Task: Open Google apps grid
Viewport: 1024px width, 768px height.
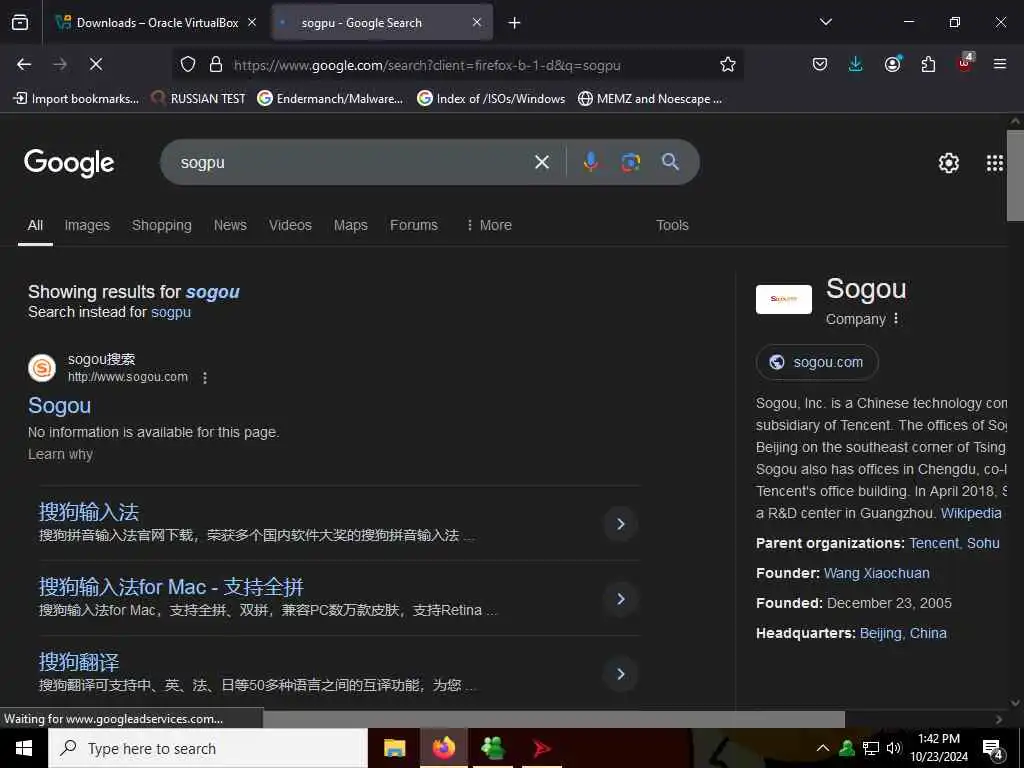Action: tap(994, 163)
